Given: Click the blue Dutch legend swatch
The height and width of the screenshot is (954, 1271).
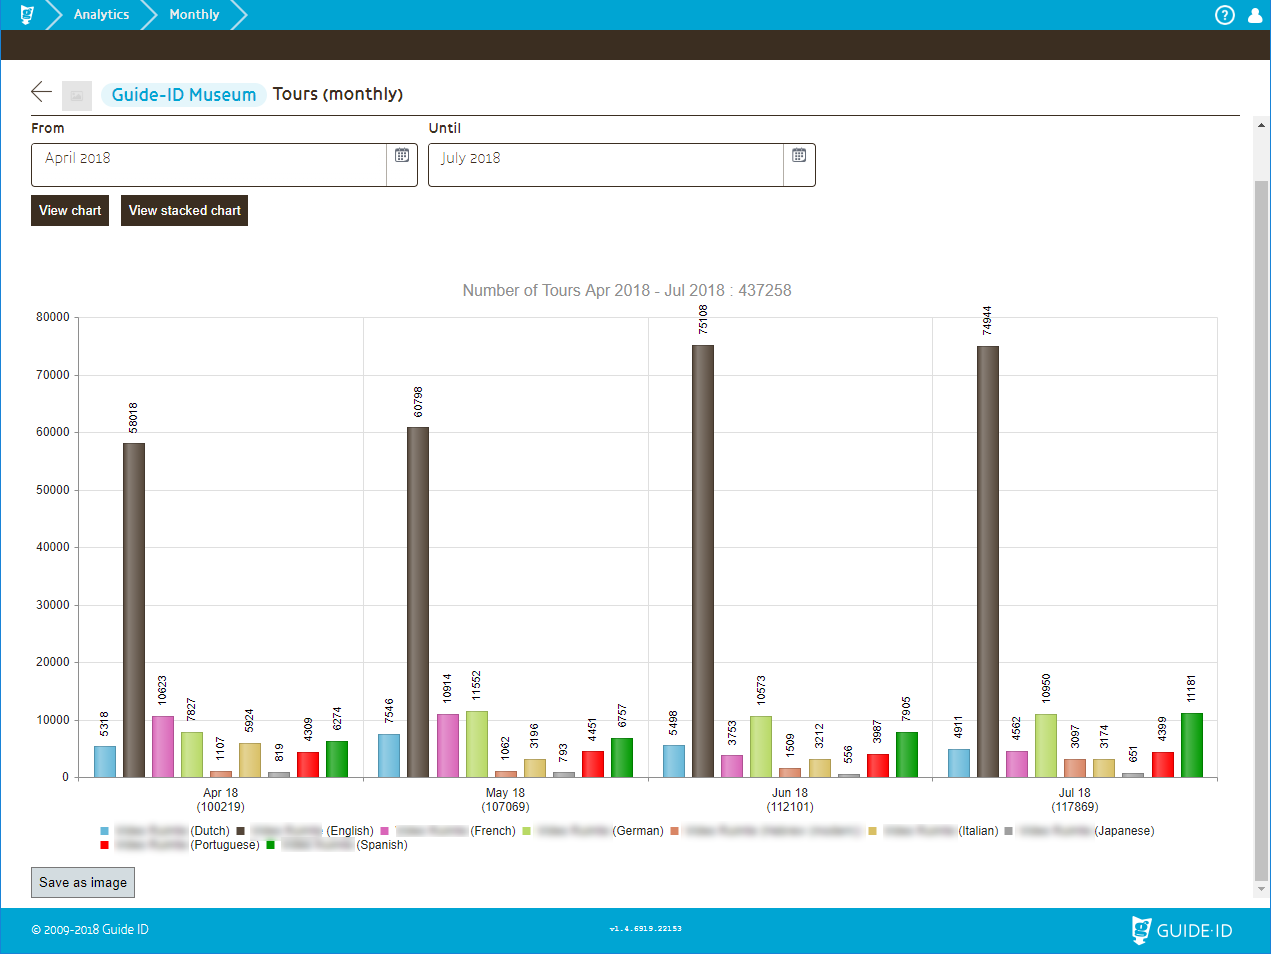Looking at the screenshot, I should (x=104, y=831).
